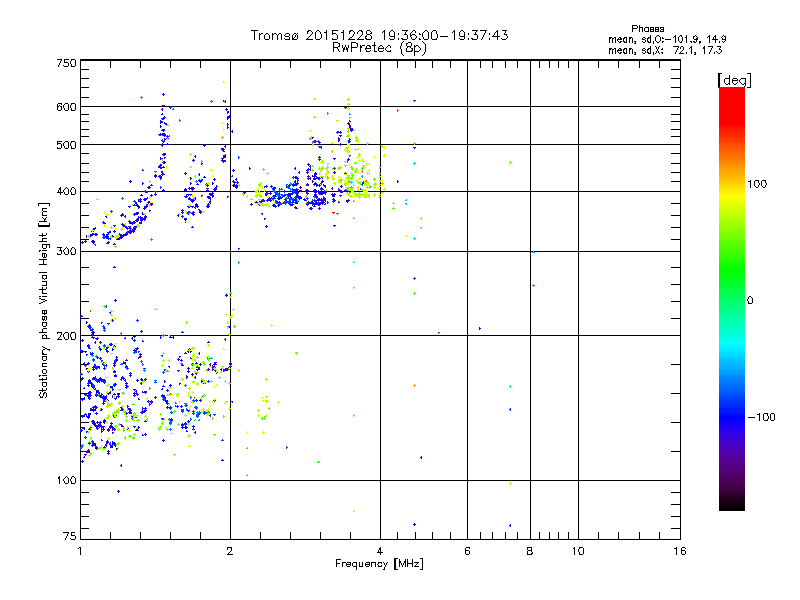800x600 pixels.
Task: Click the 'mean, sd,X: 72.1, 17.3' statistic
Action: [x=665, y=50]
